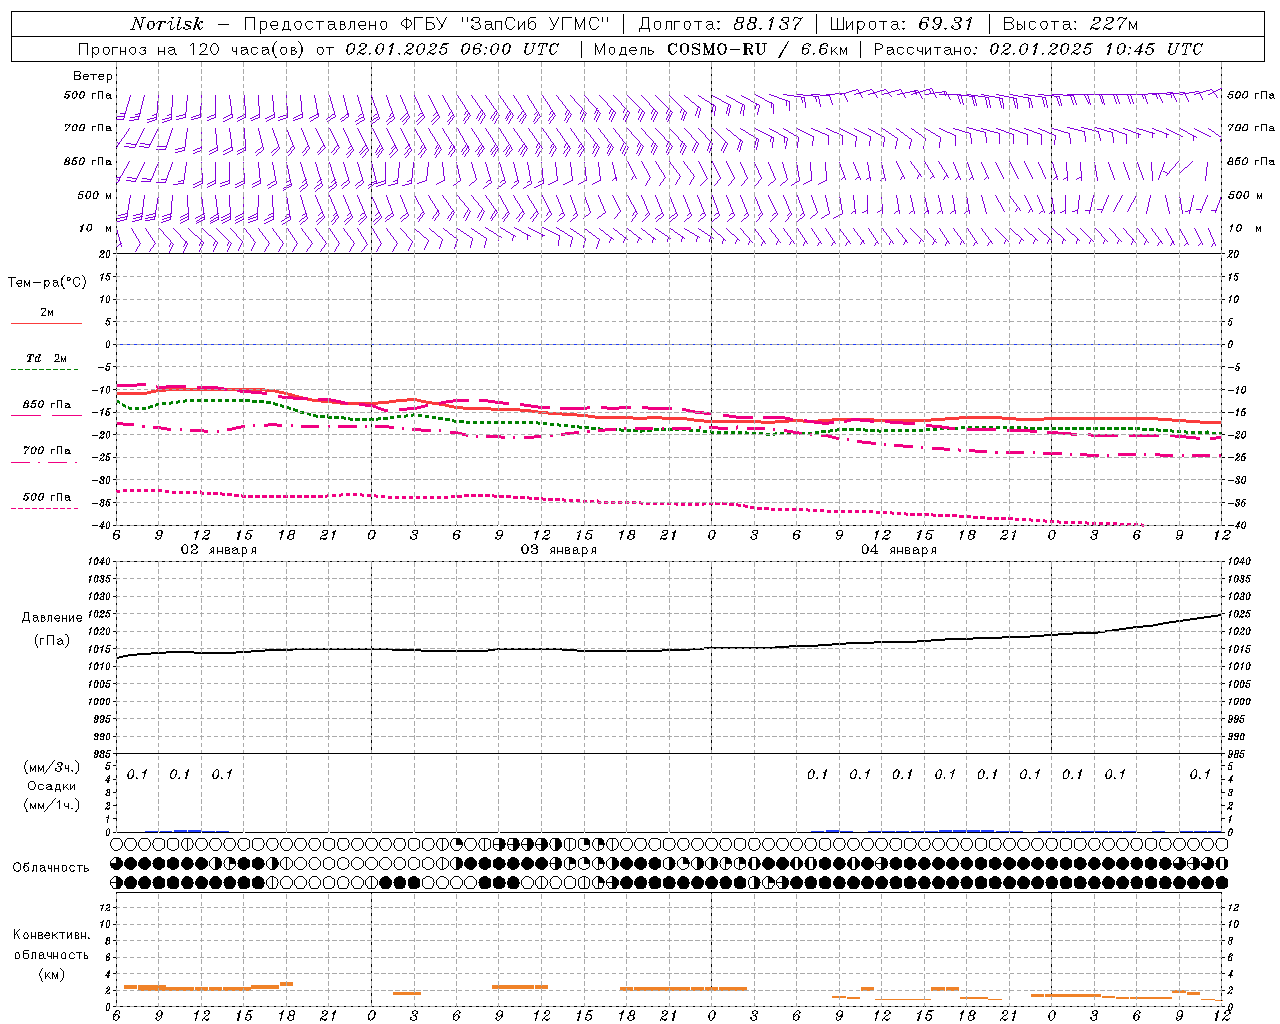Click the 'Осадки' precipitation label
This screenshot has width=1280, height=1024.
52,786
